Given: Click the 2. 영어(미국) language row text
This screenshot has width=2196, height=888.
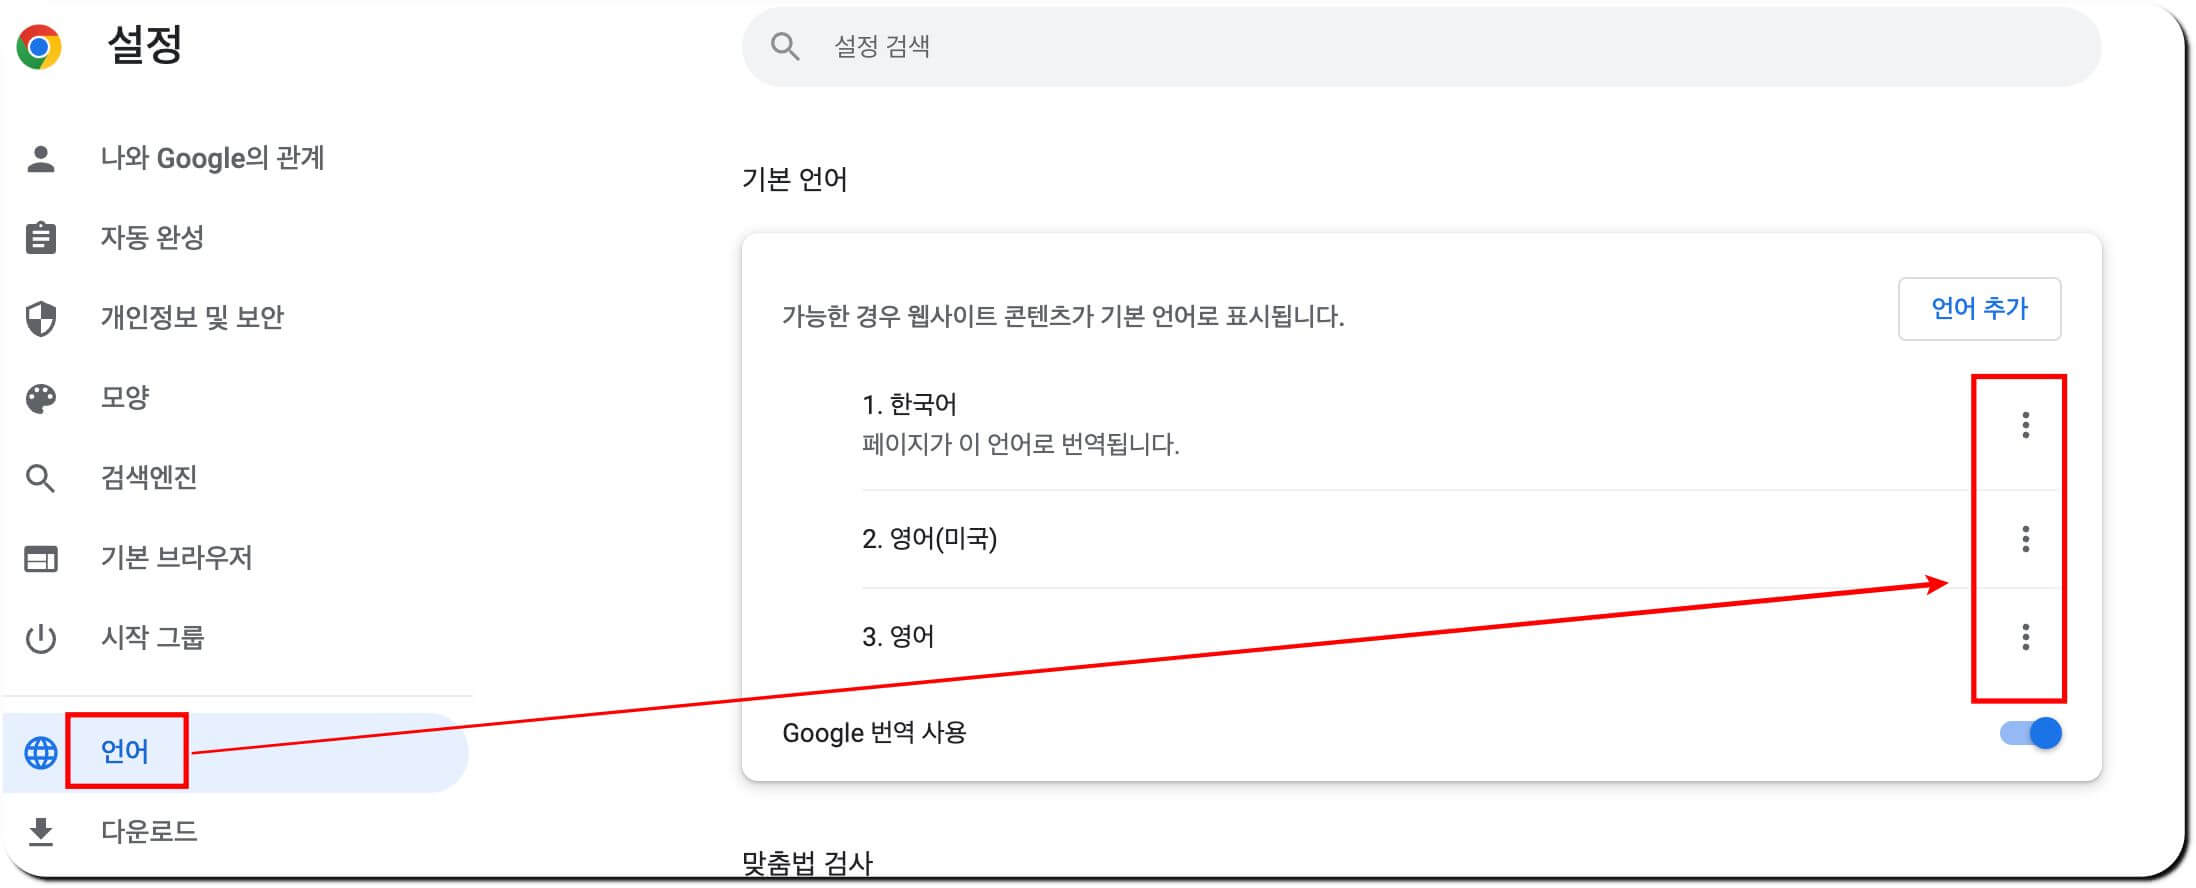Looking at the screenshot, I should pos(929,539).
